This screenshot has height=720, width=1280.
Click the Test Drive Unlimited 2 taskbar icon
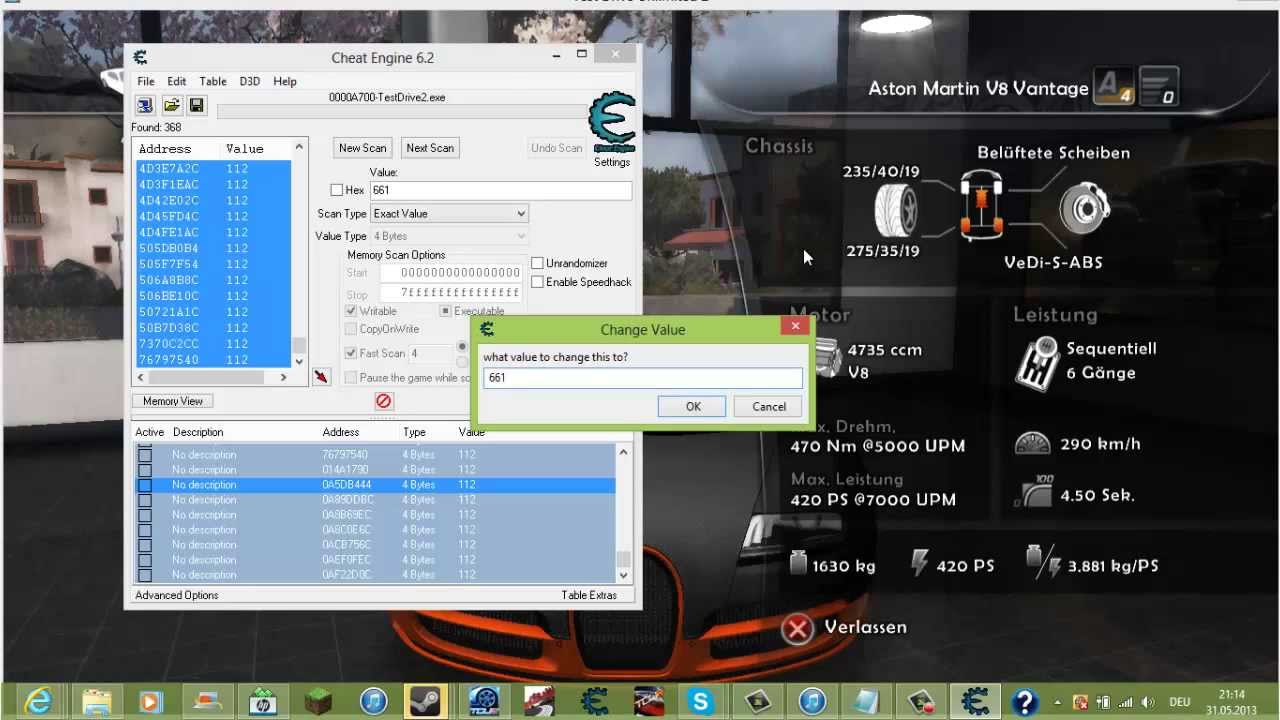click(x=482, y=701)
